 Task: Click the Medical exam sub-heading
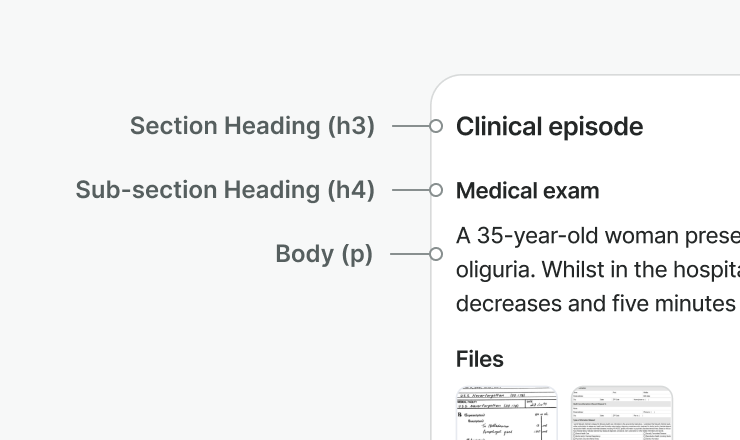click(528, 191)
